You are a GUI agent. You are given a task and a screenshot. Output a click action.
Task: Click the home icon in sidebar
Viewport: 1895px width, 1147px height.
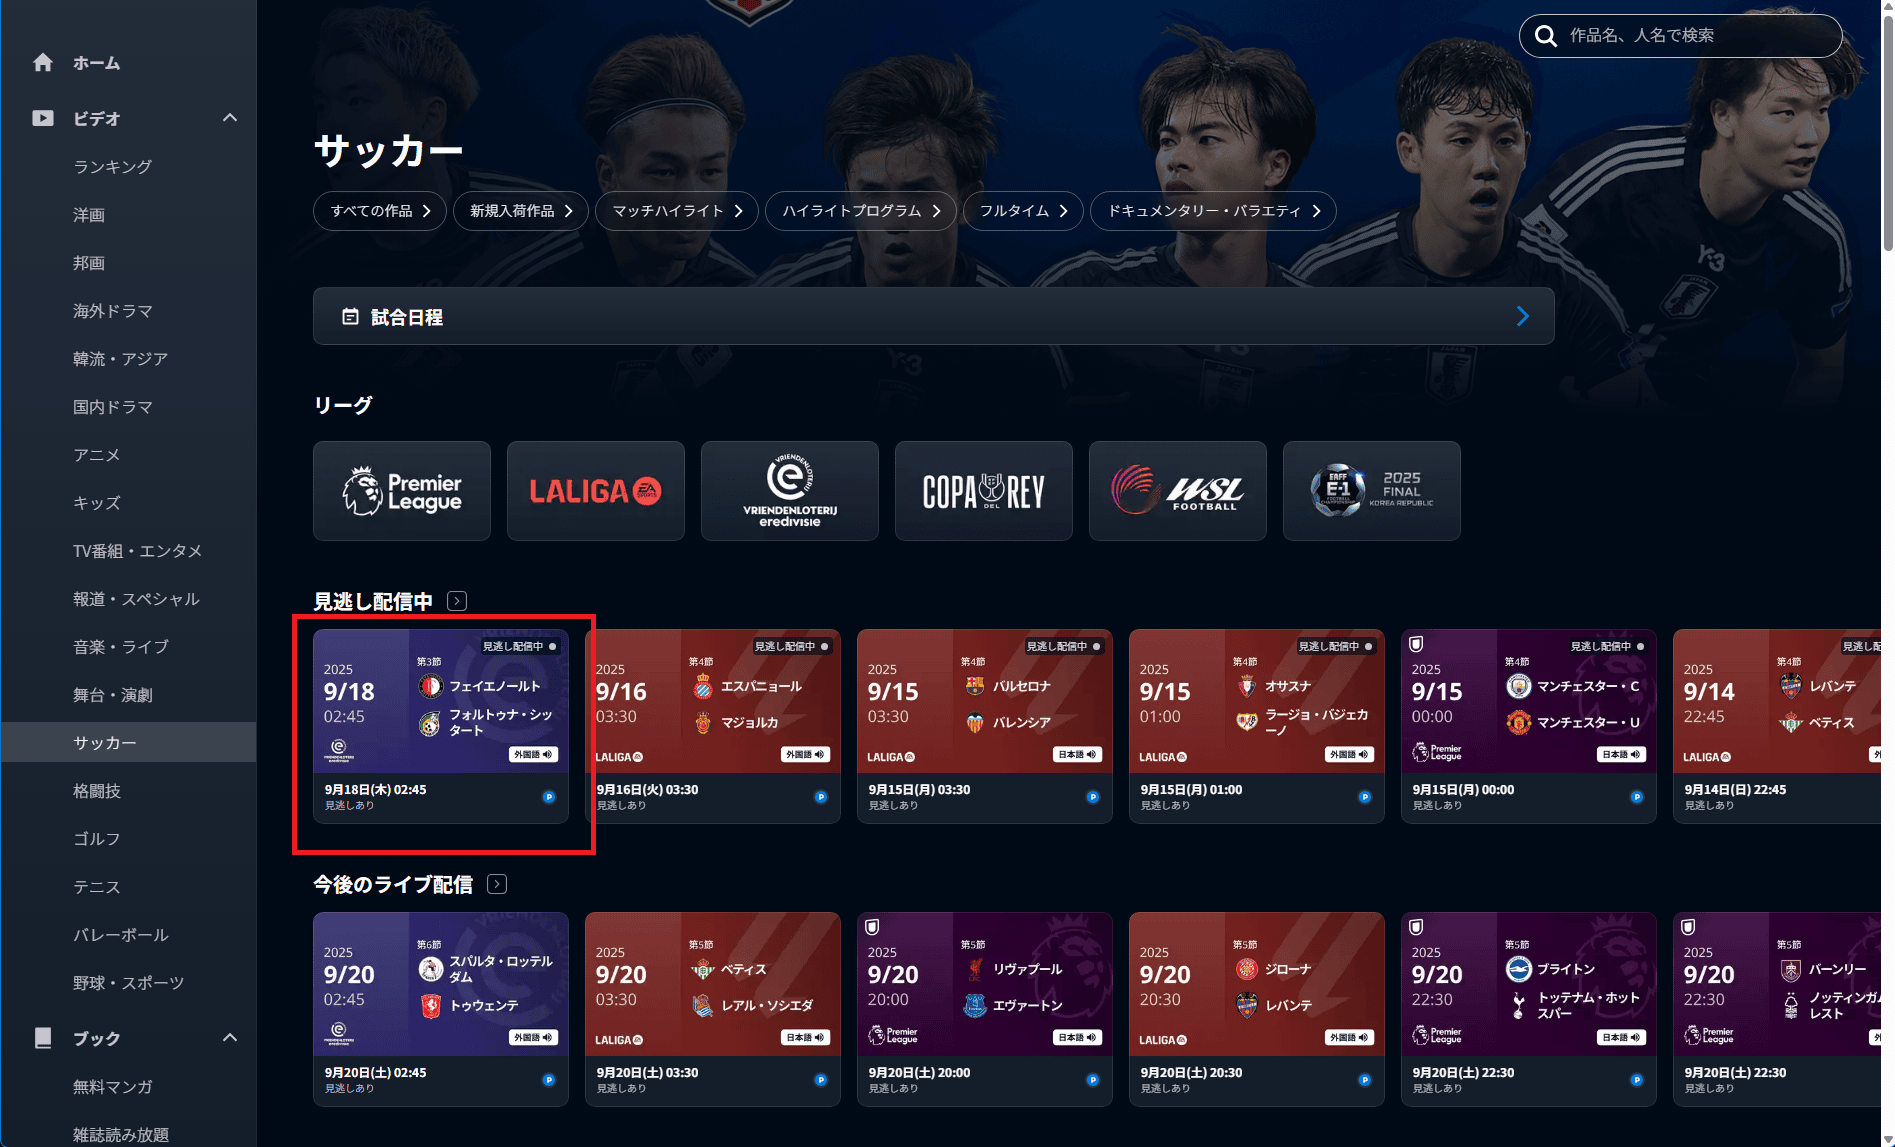pos(43,62)
